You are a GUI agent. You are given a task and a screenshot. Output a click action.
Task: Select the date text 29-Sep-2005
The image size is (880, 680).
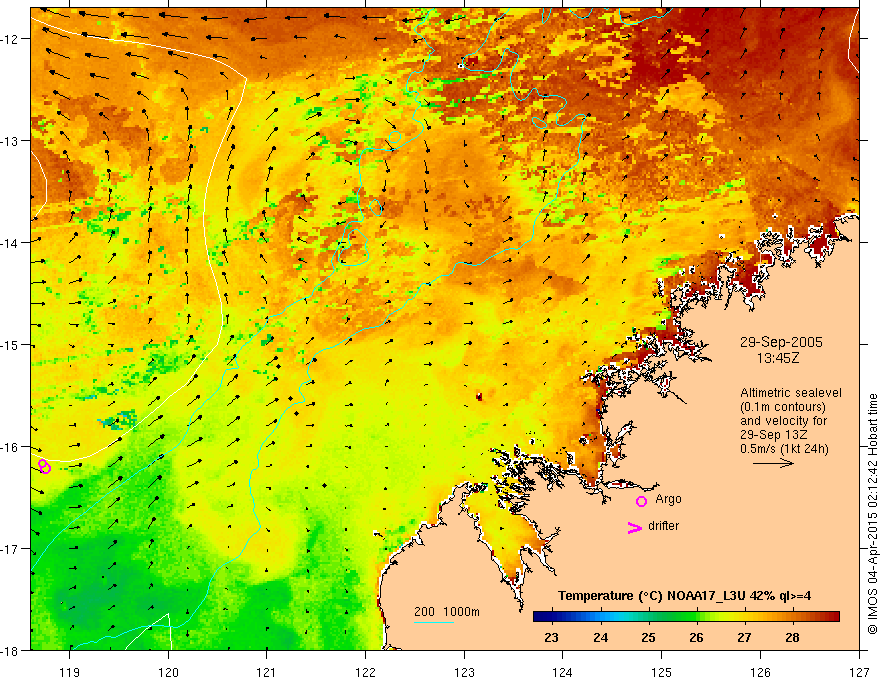781,342
